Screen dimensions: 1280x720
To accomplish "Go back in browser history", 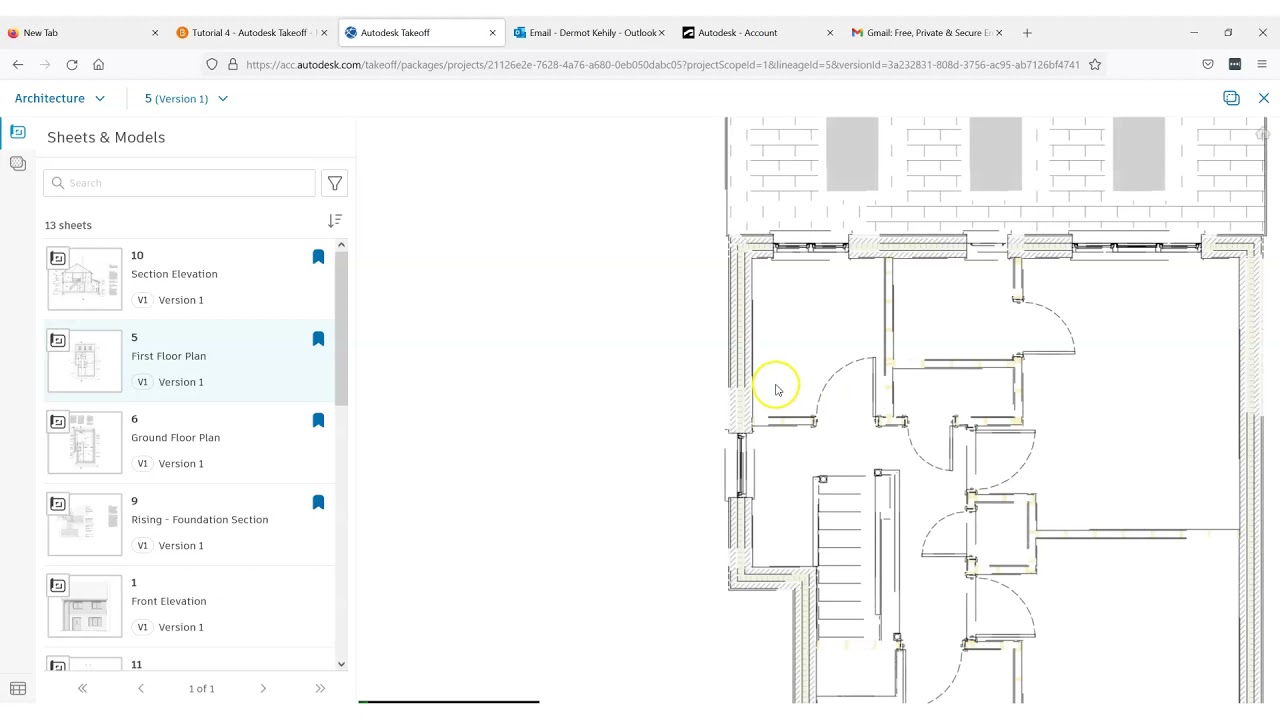I will coord(18,65).
